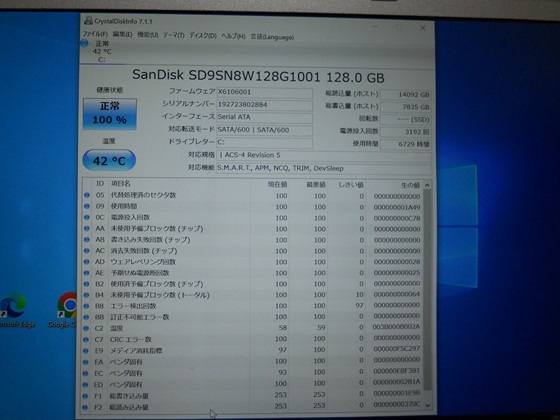Click the firmware field X6106001
Image resolution: width=560 pixels, height=420 pixels.
(x=264, y=92)
